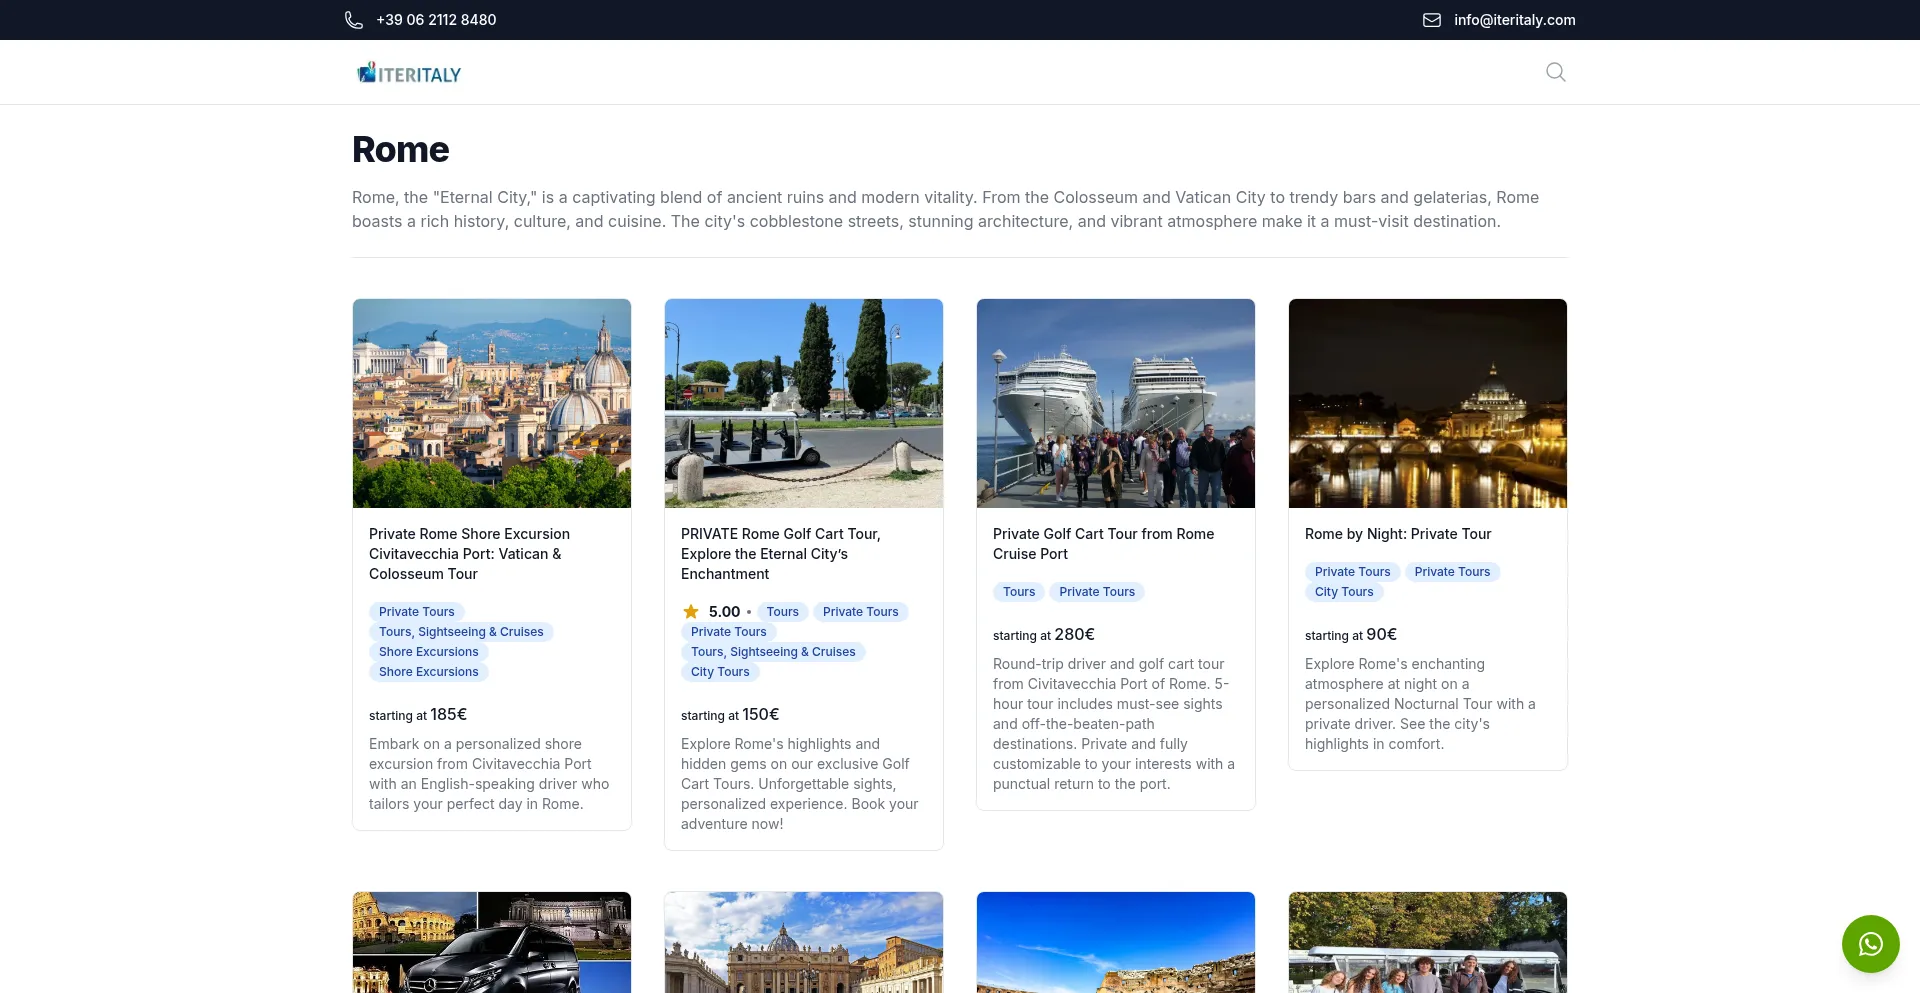Screen dimensions: 1920x993
Task: Open Private Golf Cart Tour from Cruise Port
Action: [x=1103, y=544]
